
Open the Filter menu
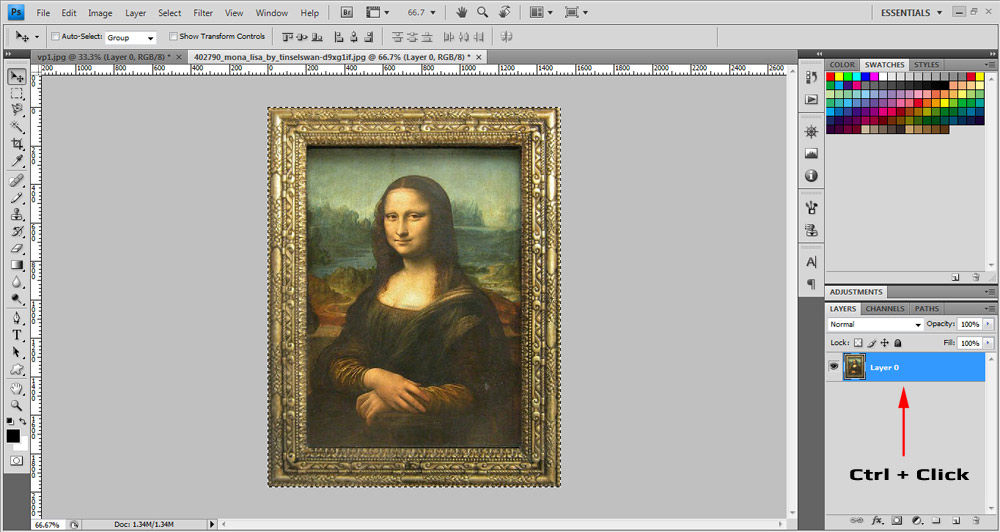[203, 13]
